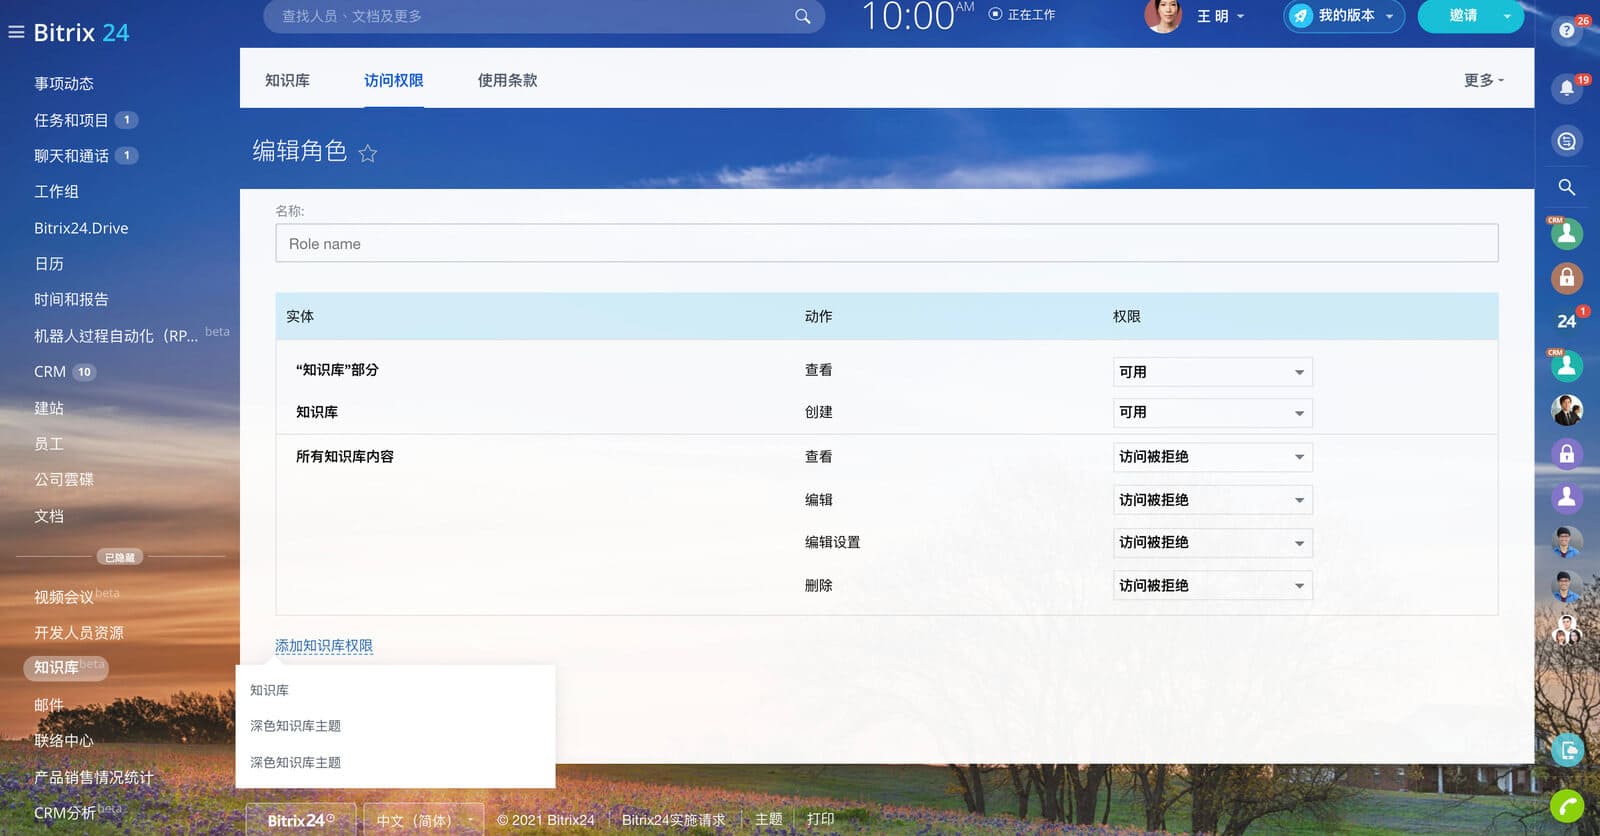This screenshot has height=836, width=1600.
Task: Click the 打印 footer link
Action: [x=820, y=819]
